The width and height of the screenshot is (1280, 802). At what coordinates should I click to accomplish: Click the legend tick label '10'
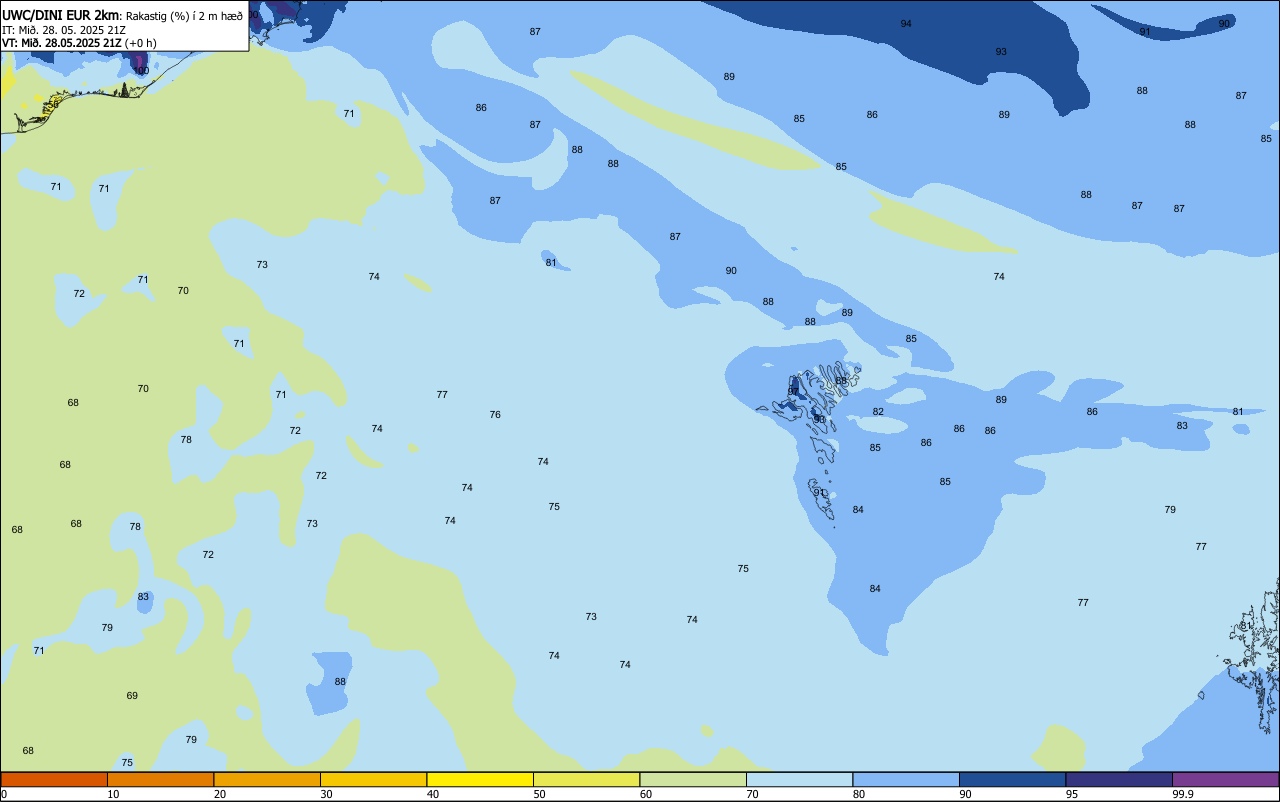coord(113,794)
